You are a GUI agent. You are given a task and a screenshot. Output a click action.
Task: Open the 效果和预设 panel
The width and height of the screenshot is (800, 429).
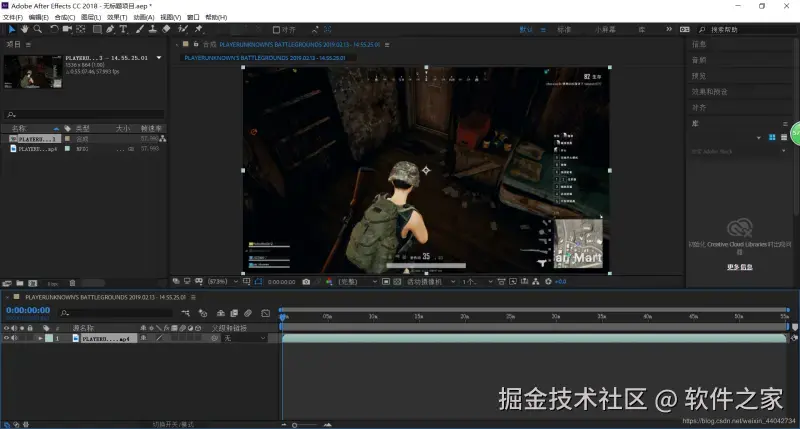click(709, 92)
